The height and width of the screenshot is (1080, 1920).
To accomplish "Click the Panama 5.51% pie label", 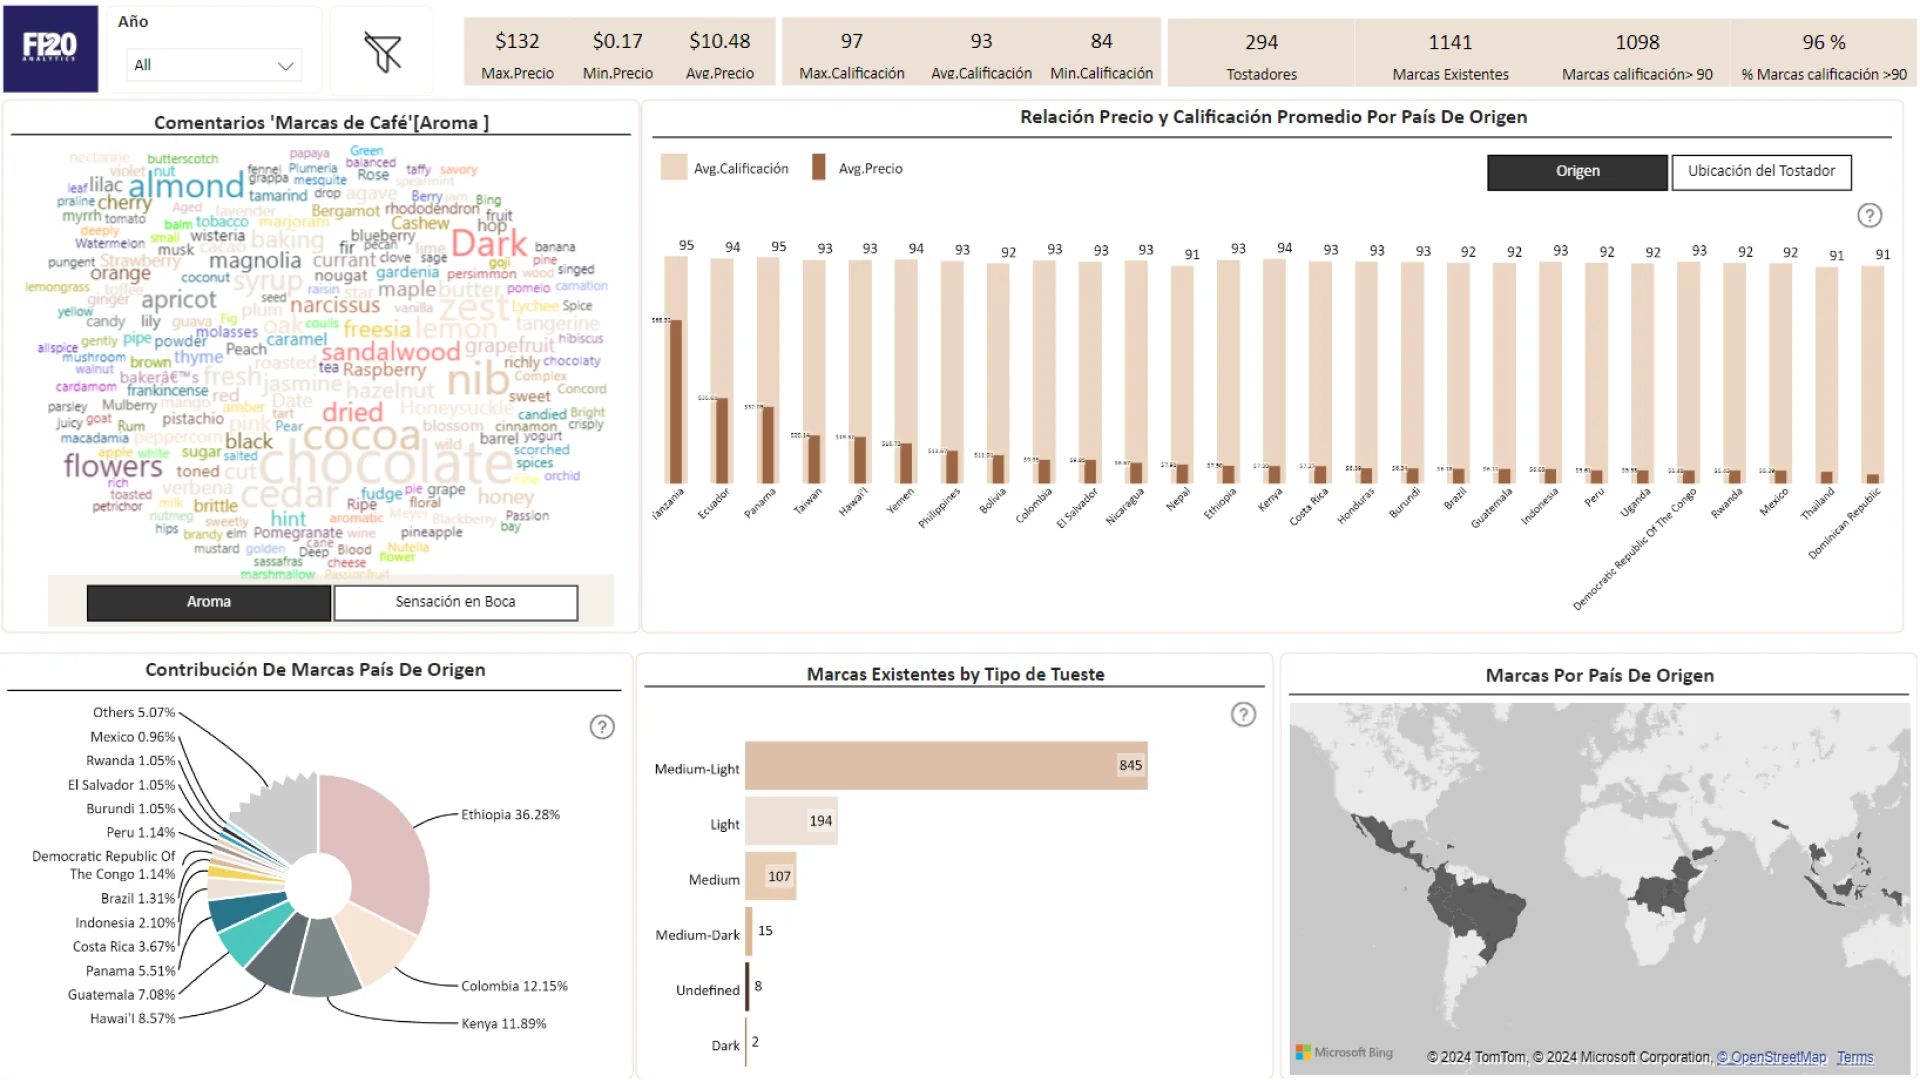I will (130, 971).
